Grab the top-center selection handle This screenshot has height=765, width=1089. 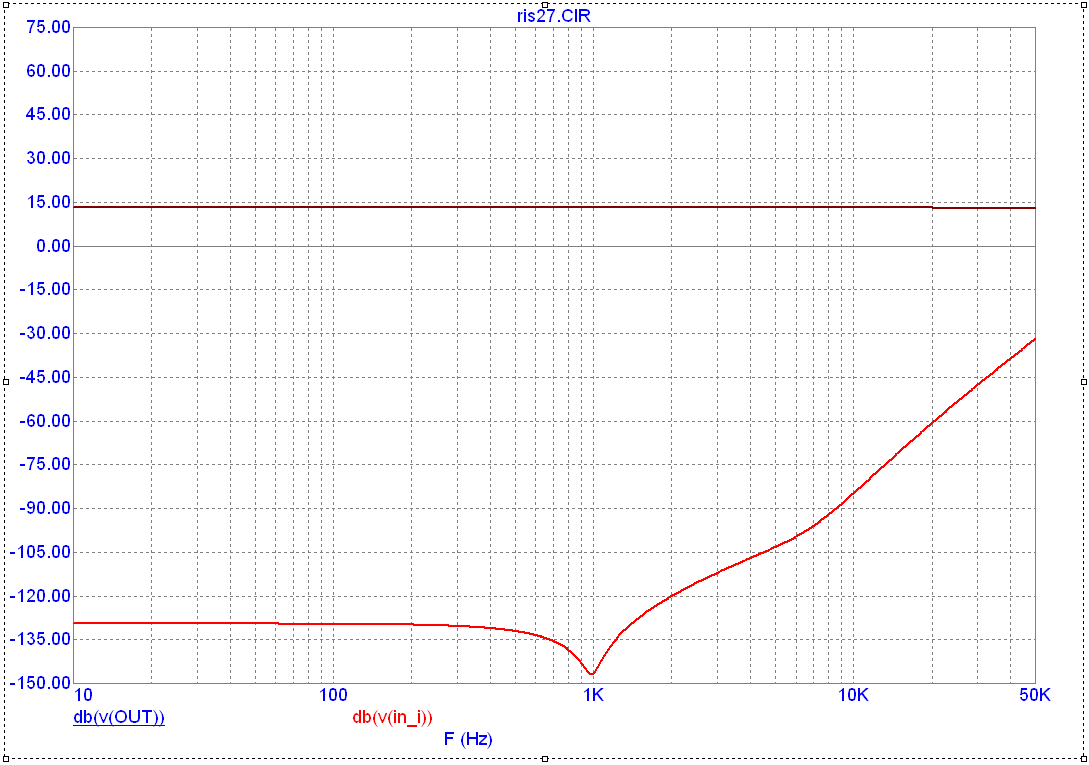[x=545, y=5]
